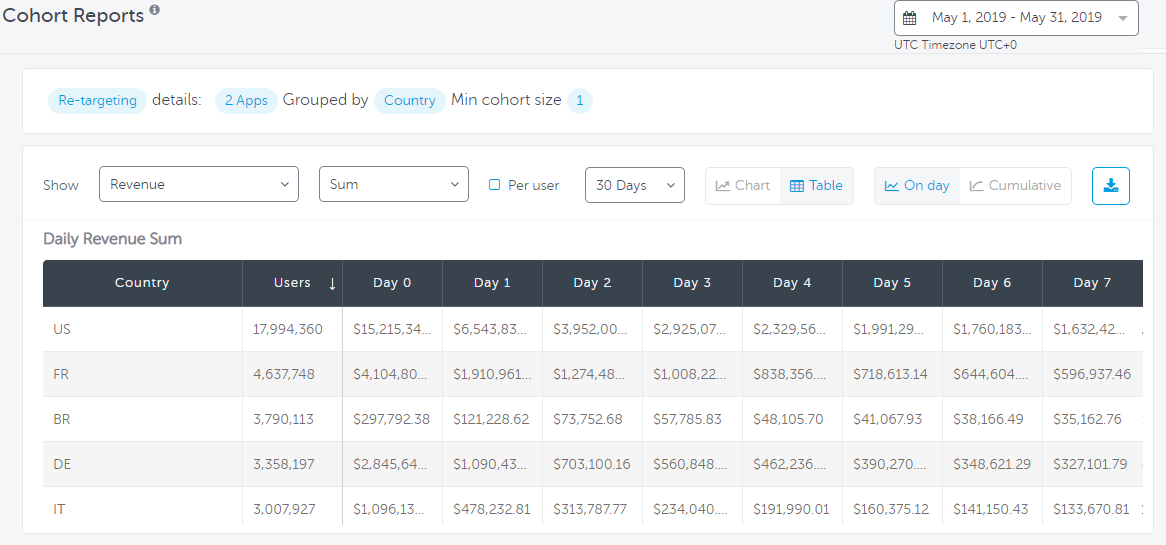The image size is (1166, 545).
Task: Open the Revenue metric dropdown
Action: point(198,185)
